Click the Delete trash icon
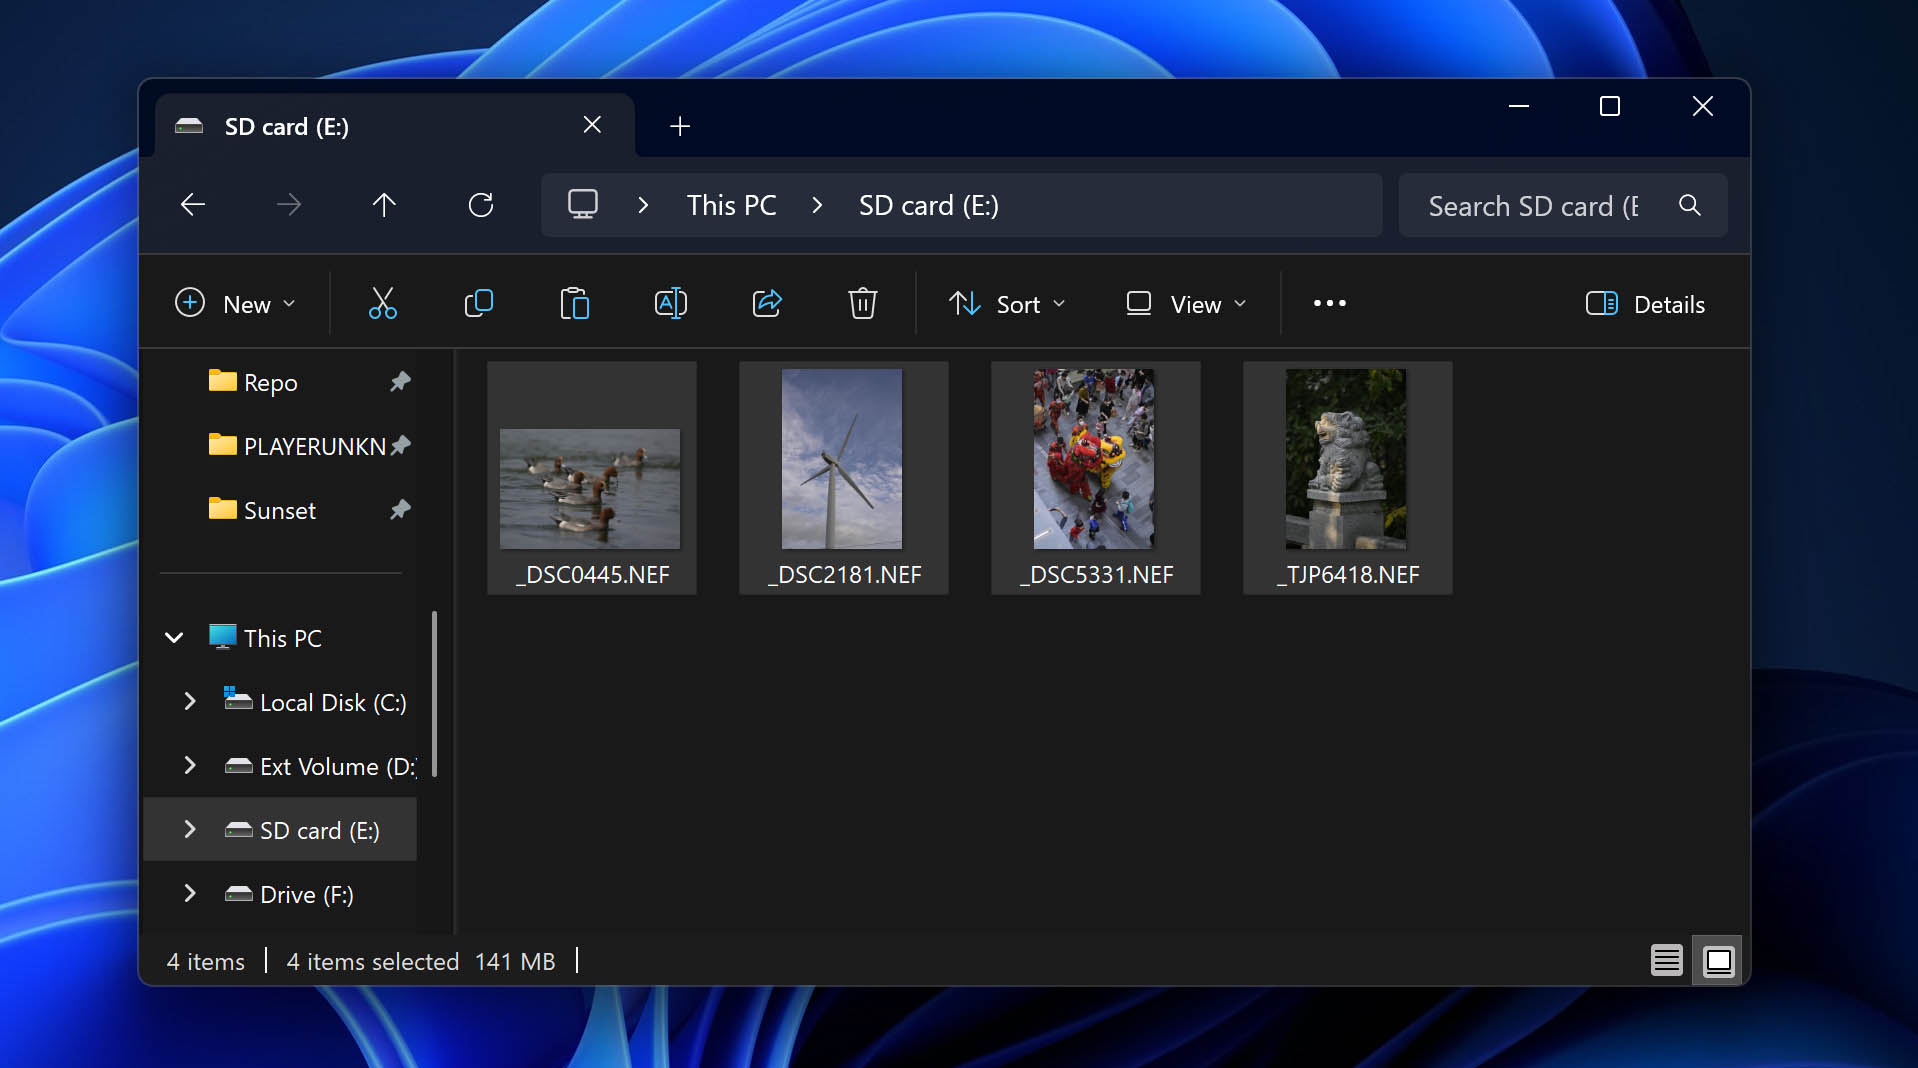This screenshot has height=1068, width=1918. pos(862,303)
